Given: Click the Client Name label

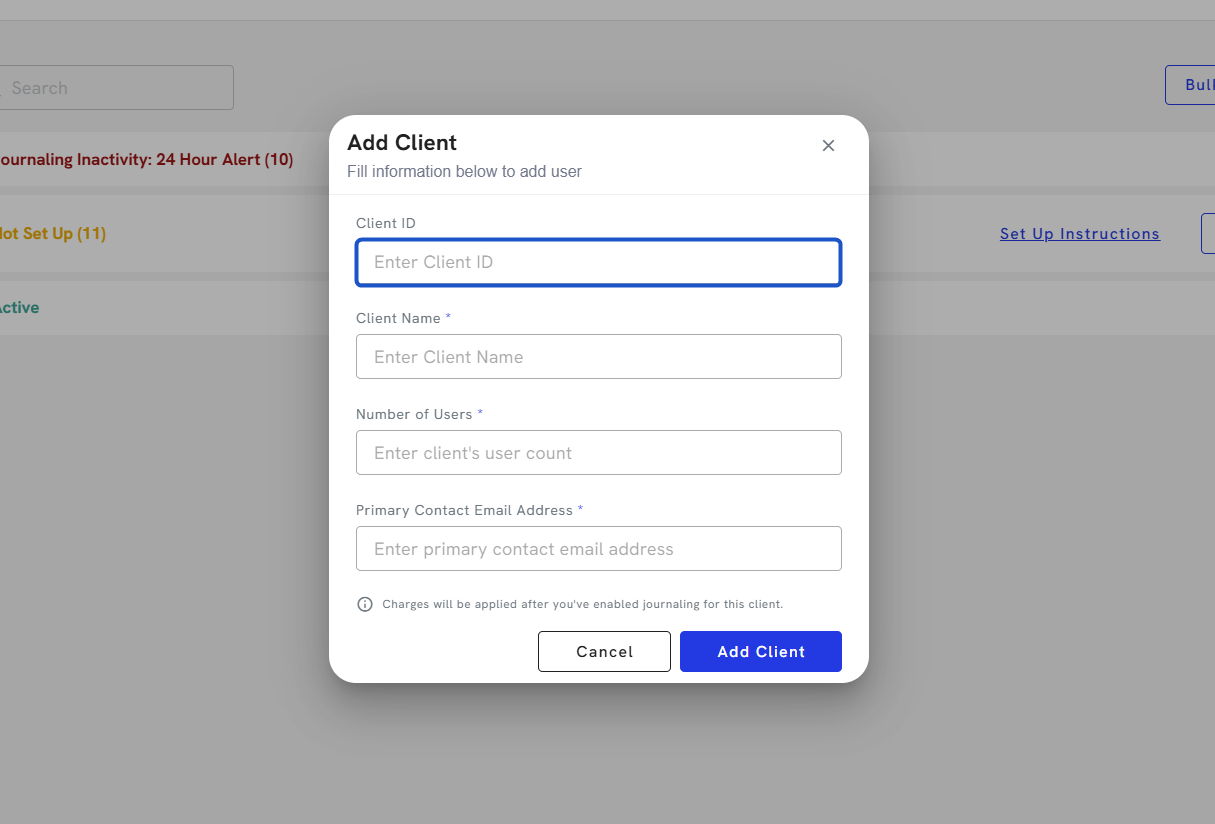Looking at the screenshot, I should [x=398, y=318].
